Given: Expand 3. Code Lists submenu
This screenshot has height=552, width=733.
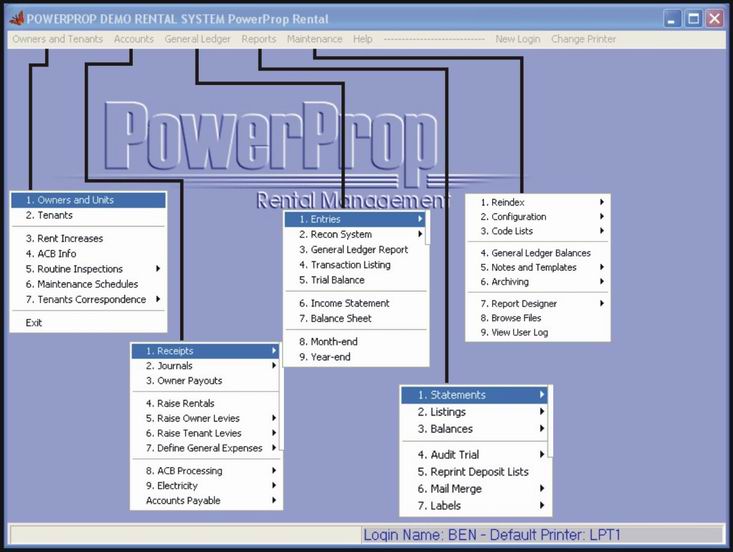Looking at the screenshot, I should 538,231.
